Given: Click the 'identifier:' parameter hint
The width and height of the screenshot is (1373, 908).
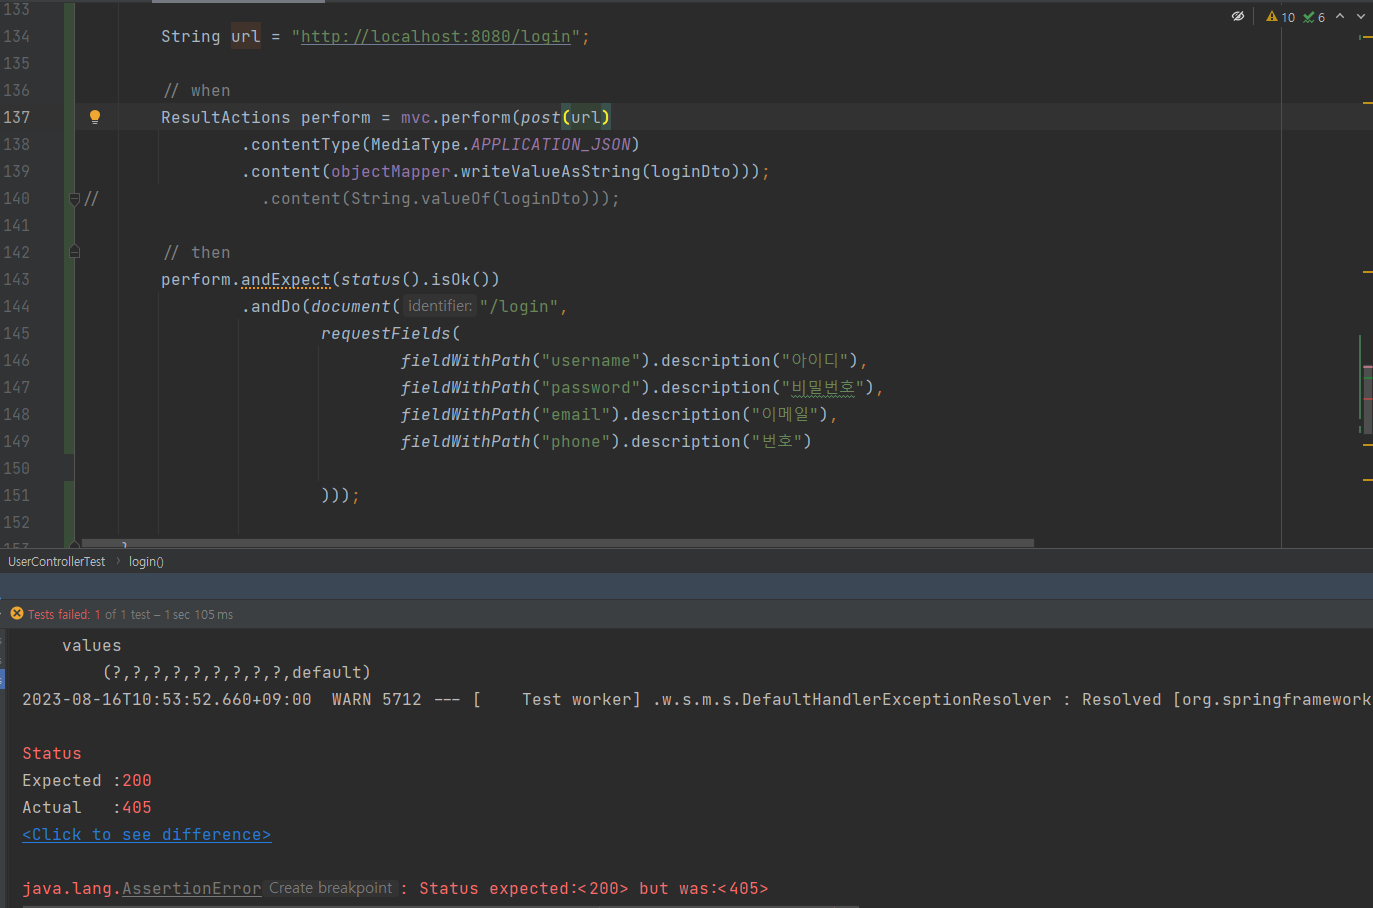Looking at the screenshot, I should point(440,306).
